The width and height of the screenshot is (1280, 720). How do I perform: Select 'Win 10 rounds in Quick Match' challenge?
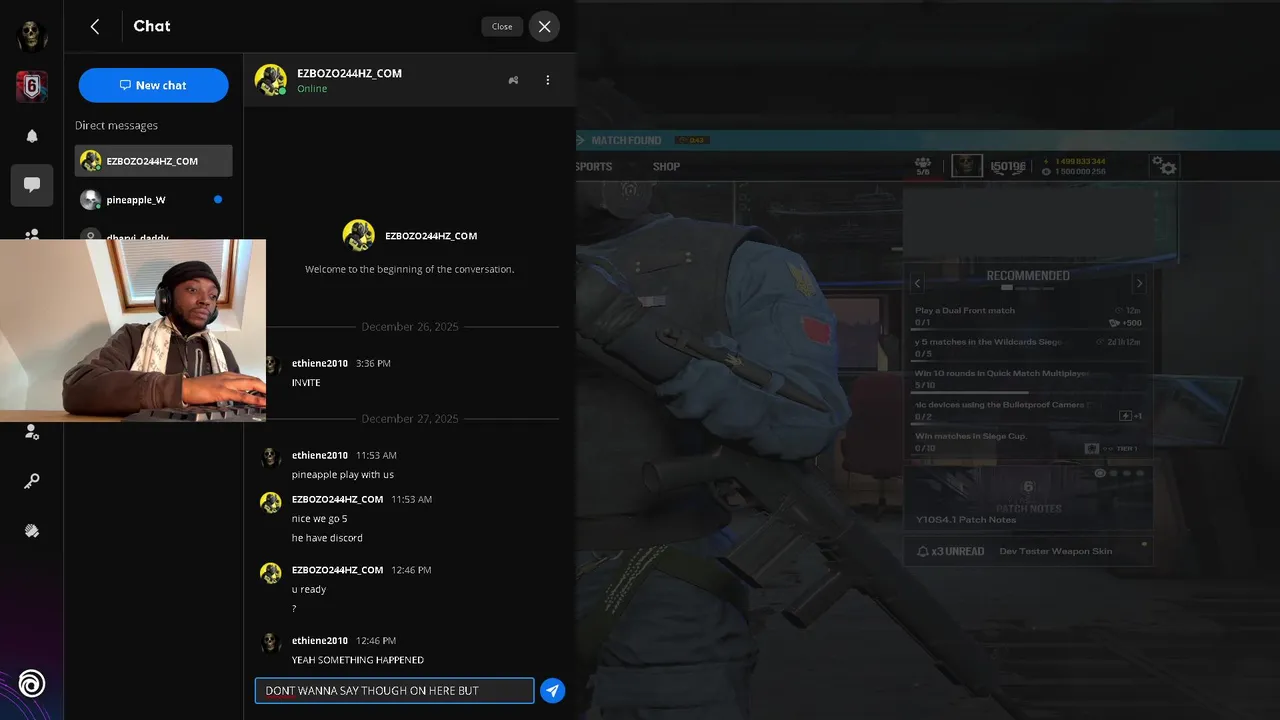tap(1028, 379)
